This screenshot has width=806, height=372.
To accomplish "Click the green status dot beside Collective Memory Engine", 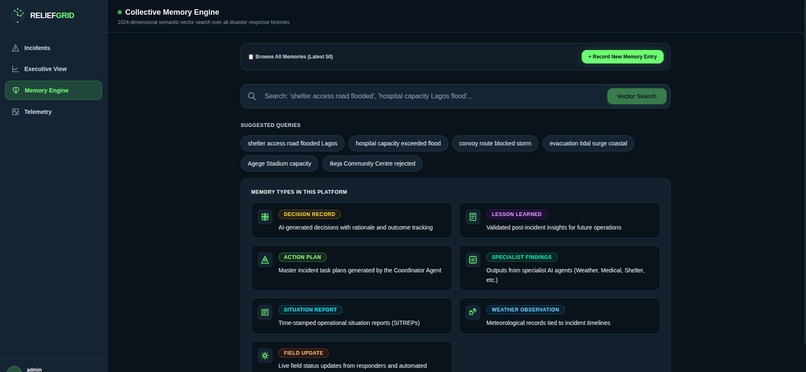I will tap(120, 12).
